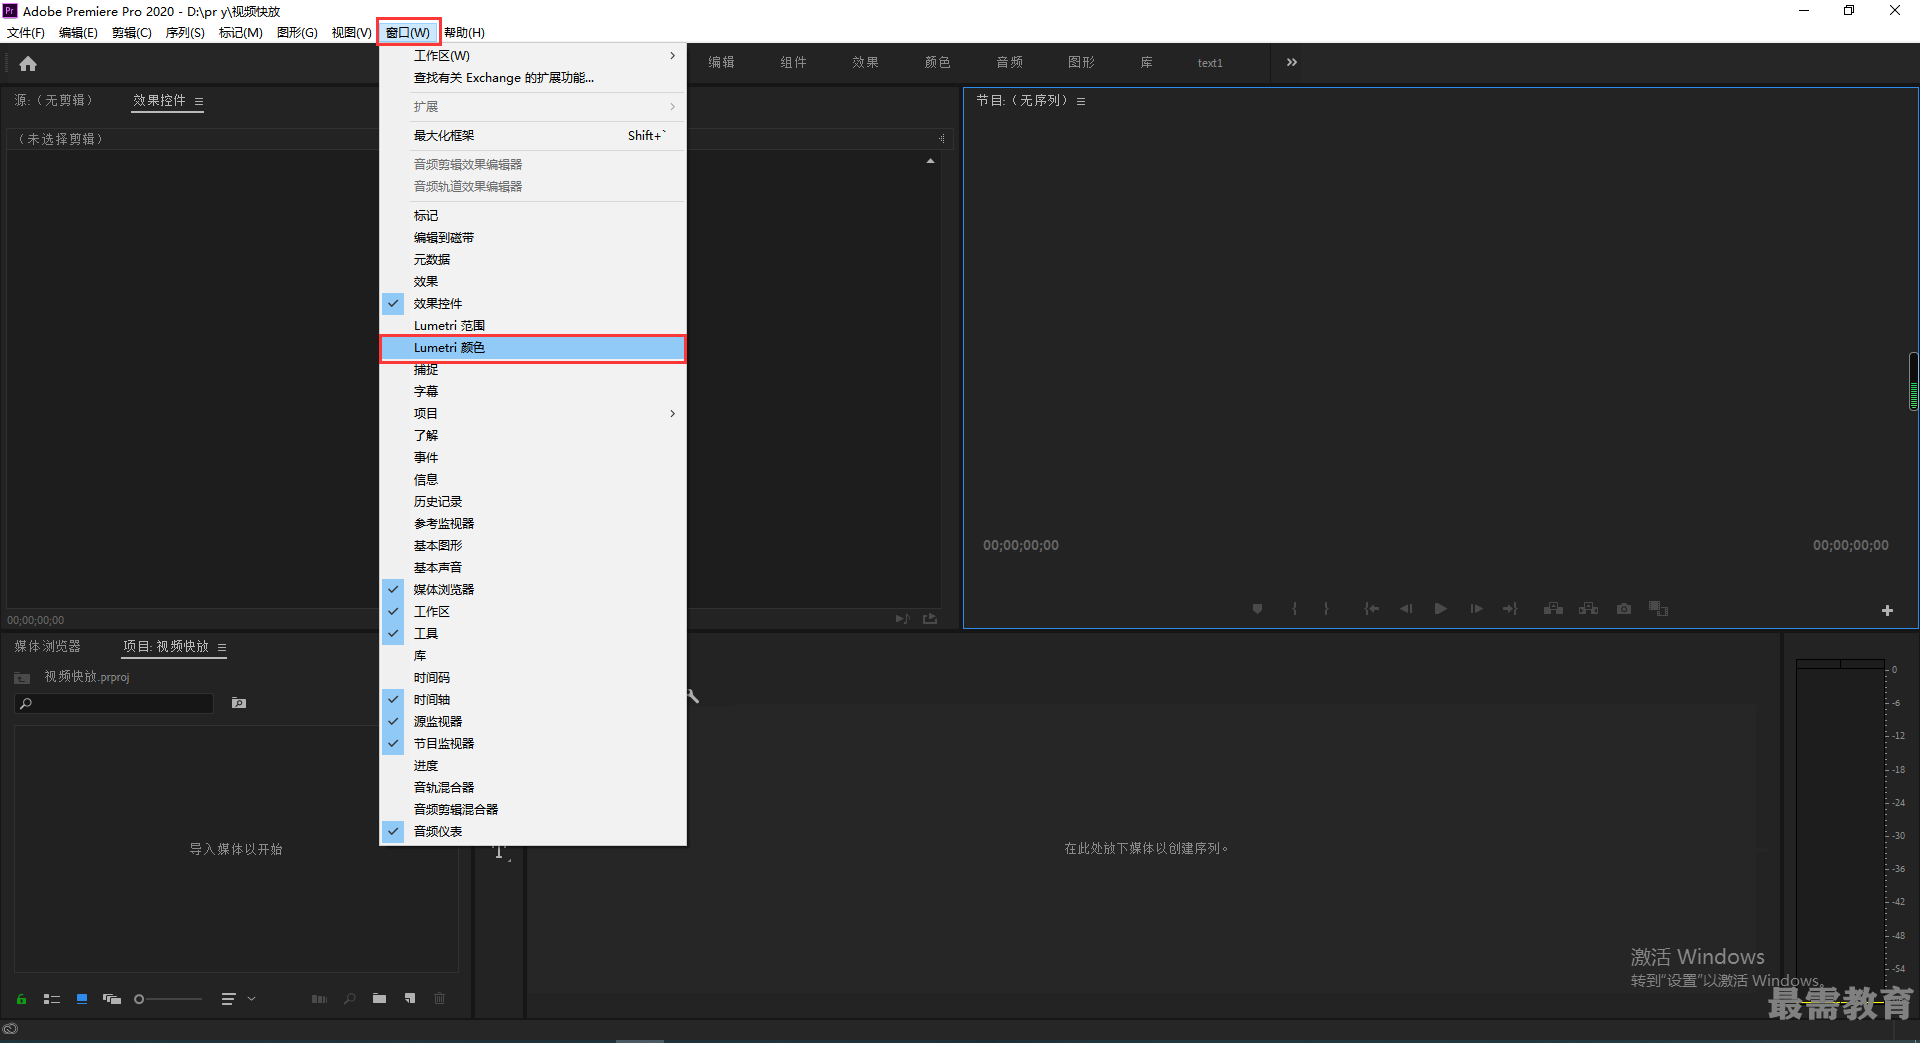Toggle the green project lock icon
This screenshot has width=1920, height=1043.
[21, 998]
